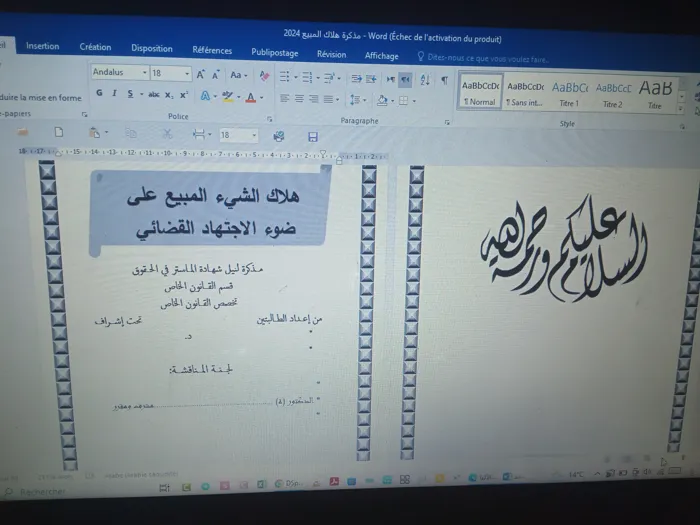The width and height of the screenshot is (700, 525).
Task: Adjust line and paragraph spacing
Action: [x=355, y=99]
